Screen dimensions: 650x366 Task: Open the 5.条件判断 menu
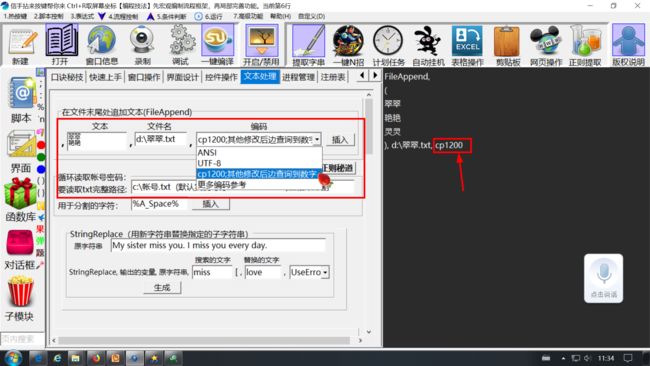(x=171, y=16)
